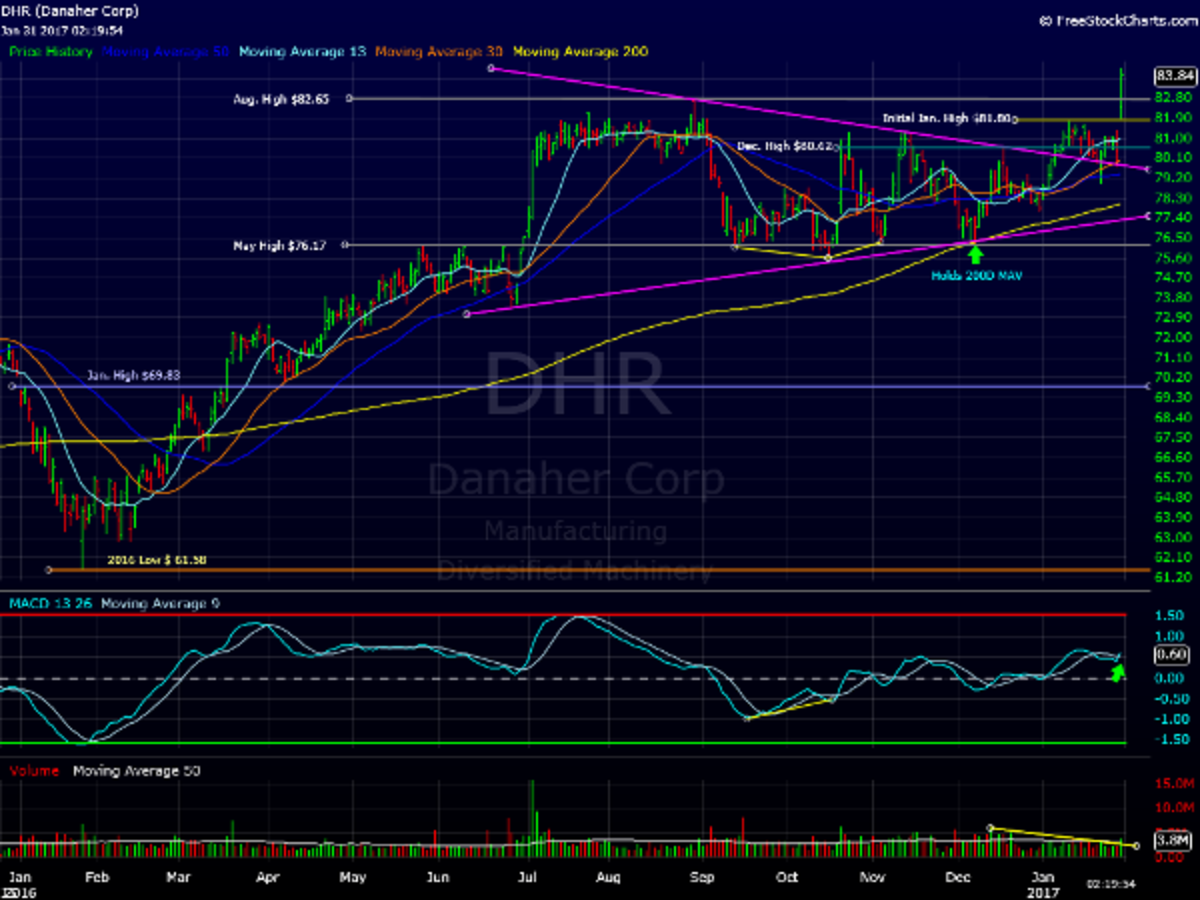
Task: Click the 2016 Low $ 61.58 annotation label
Action: point(156,560)
